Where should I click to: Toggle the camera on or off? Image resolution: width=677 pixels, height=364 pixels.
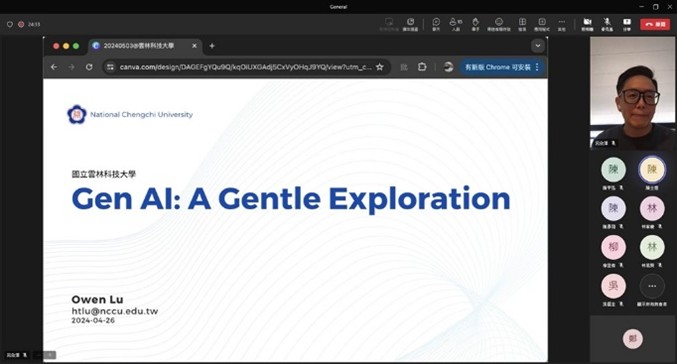pos(587,24)
